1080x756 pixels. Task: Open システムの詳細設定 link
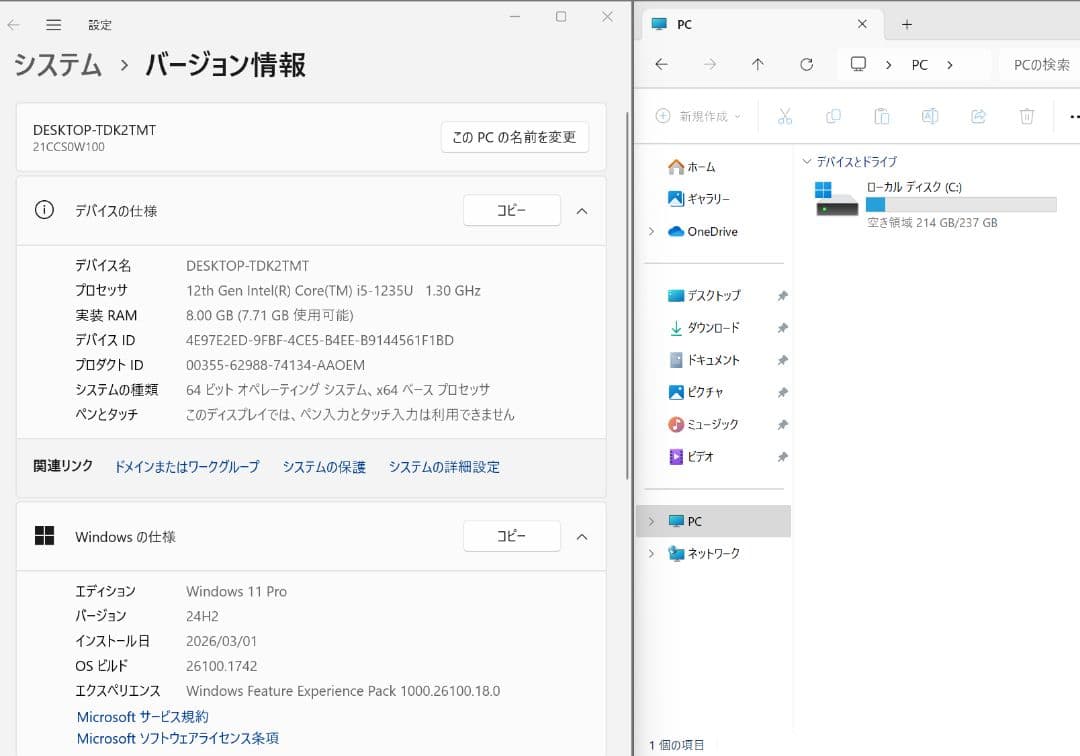pyautogui.click(x=444, y=467)
